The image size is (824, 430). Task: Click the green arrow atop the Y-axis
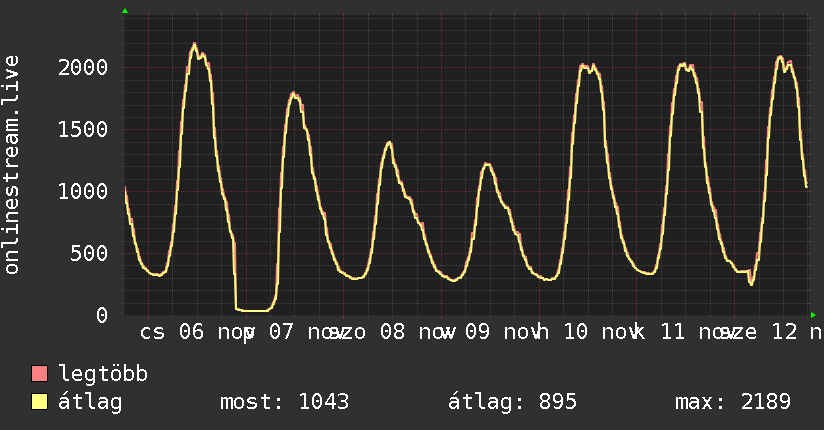pos(124,11)
